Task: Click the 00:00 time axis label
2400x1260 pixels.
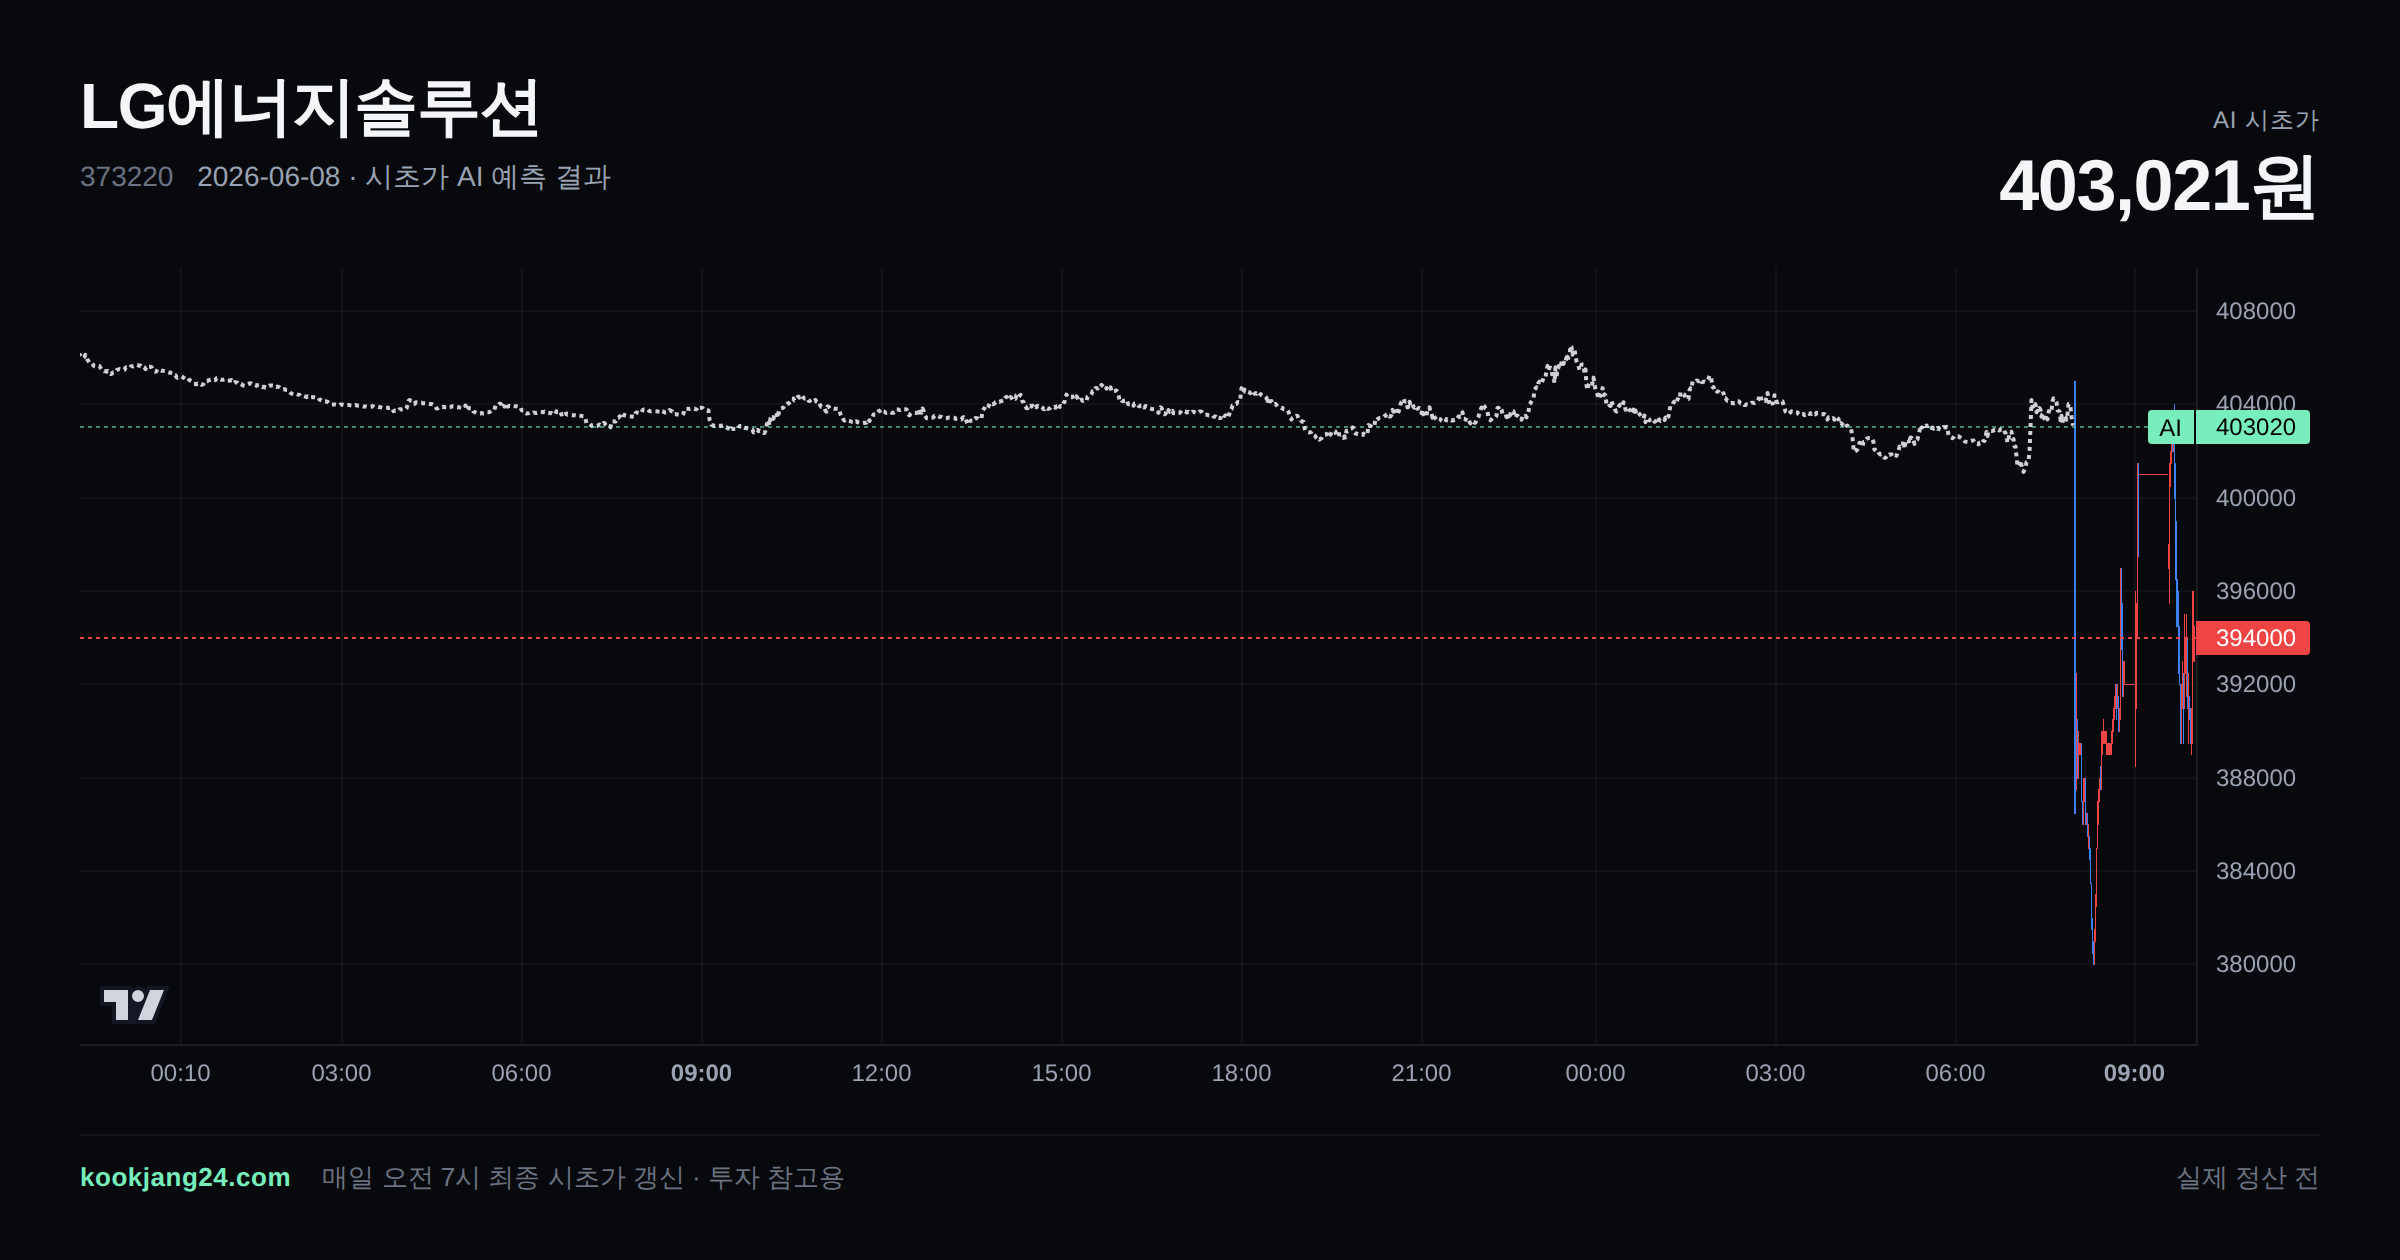Action: (x=1595, y=1073)
